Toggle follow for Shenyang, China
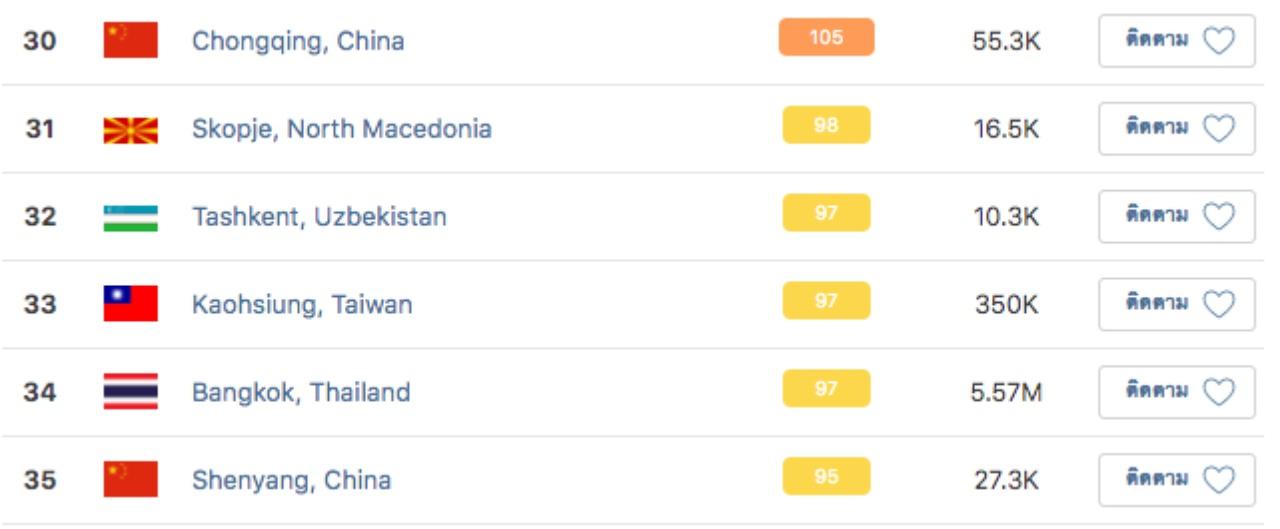Viewport: 1280px width, 529px height. pos(1176,480)
